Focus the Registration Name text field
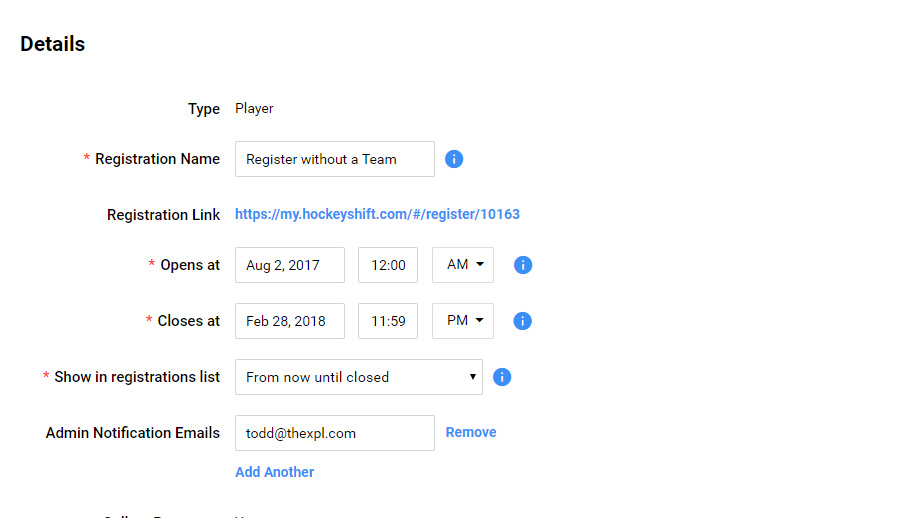The image size is (921, 518). click(x=334, y=159)
